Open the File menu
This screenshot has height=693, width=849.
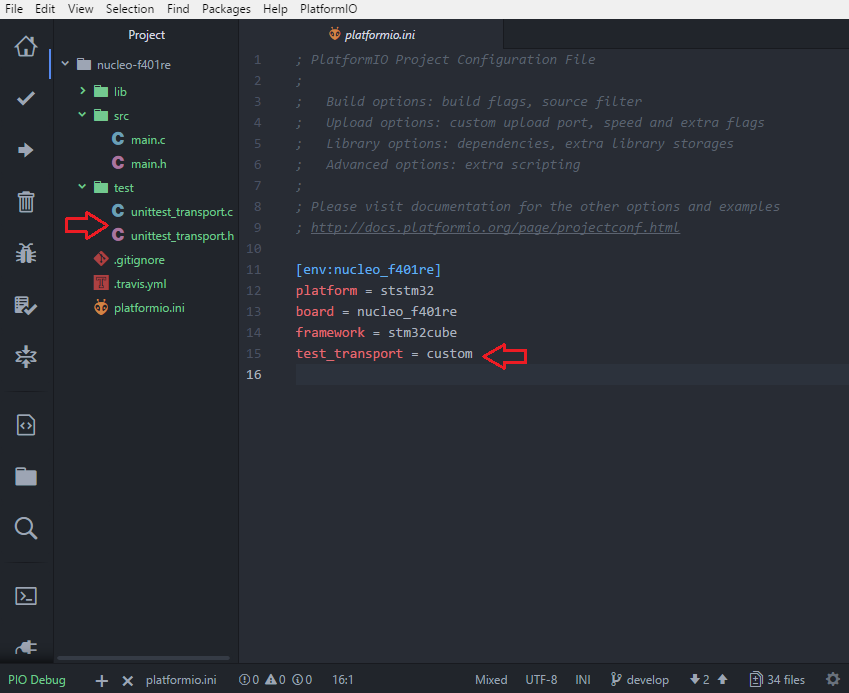point(14,9)
